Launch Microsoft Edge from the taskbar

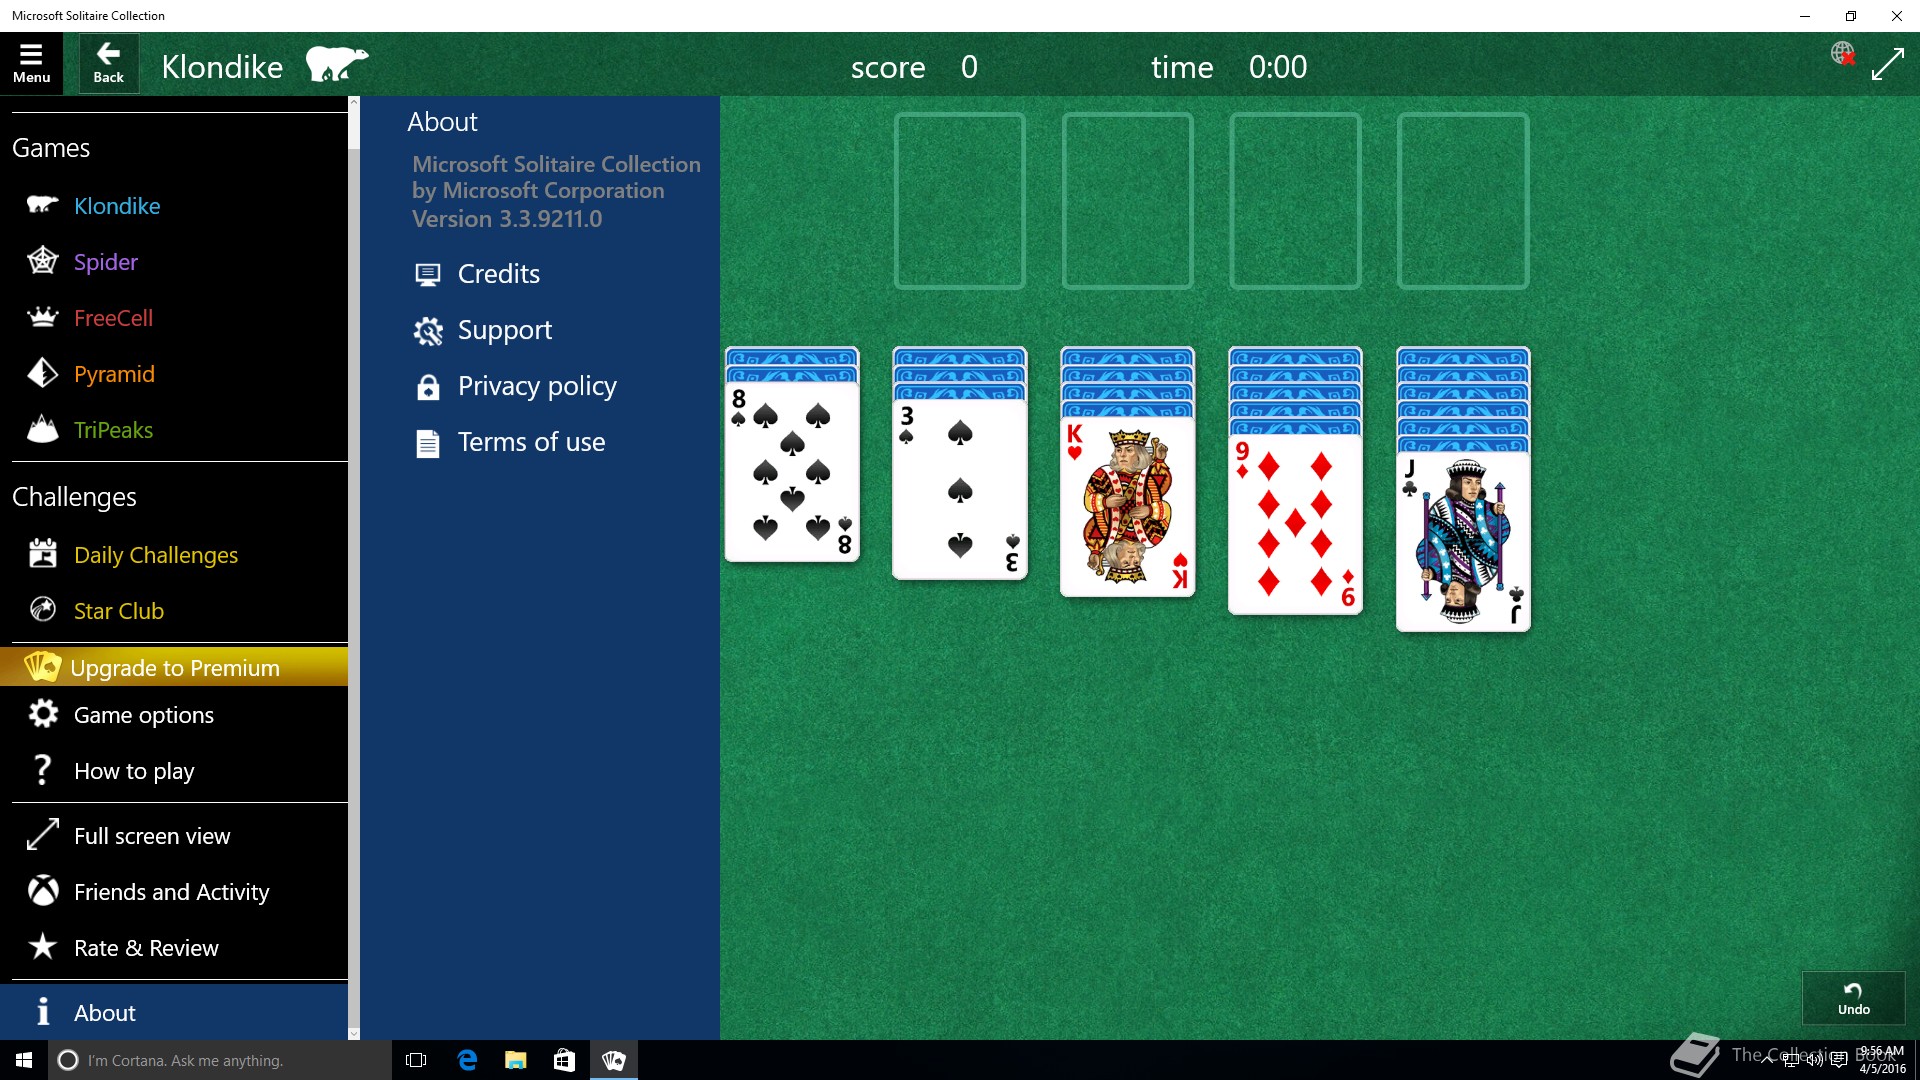click(x=467, y=1060)
